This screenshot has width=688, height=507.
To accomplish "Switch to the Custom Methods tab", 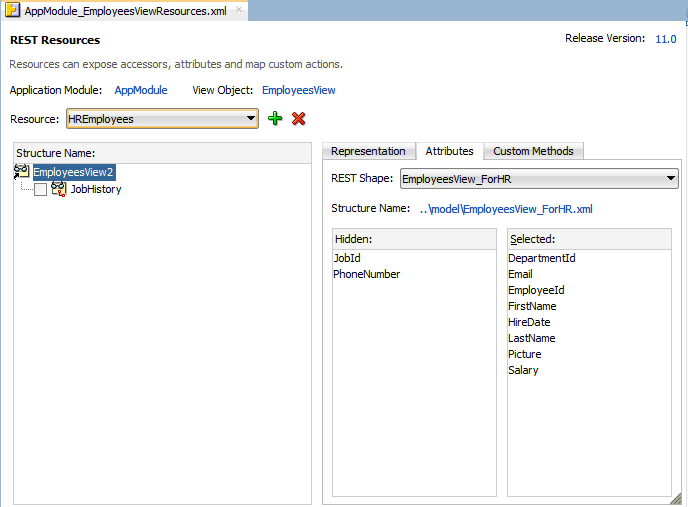I will pyautogui.click(x=533, y=151).
